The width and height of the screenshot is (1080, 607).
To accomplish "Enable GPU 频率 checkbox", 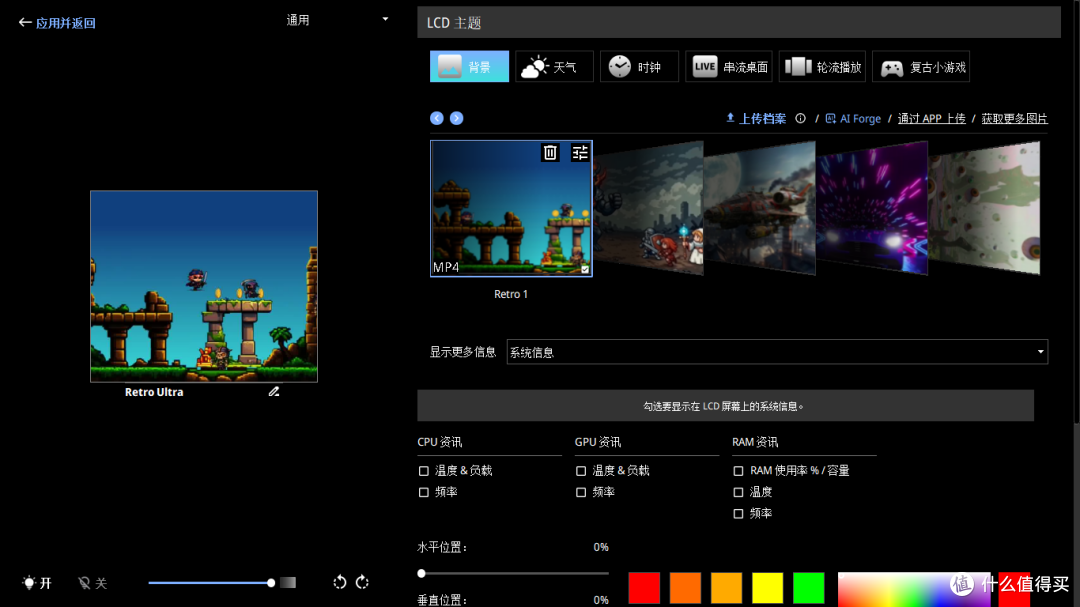I will (x=581, y=492).
